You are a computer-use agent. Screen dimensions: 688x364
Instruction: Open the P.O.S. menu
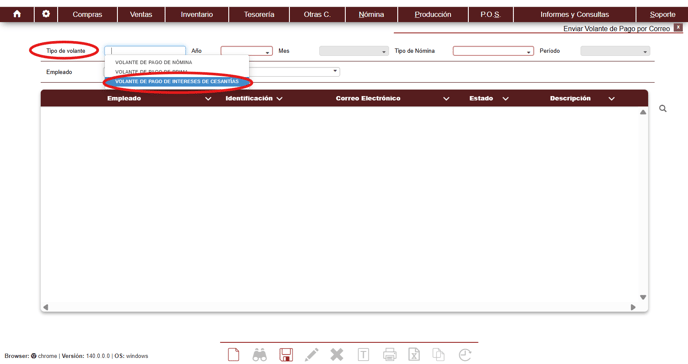pyautogui.click(x=491, y=14)
